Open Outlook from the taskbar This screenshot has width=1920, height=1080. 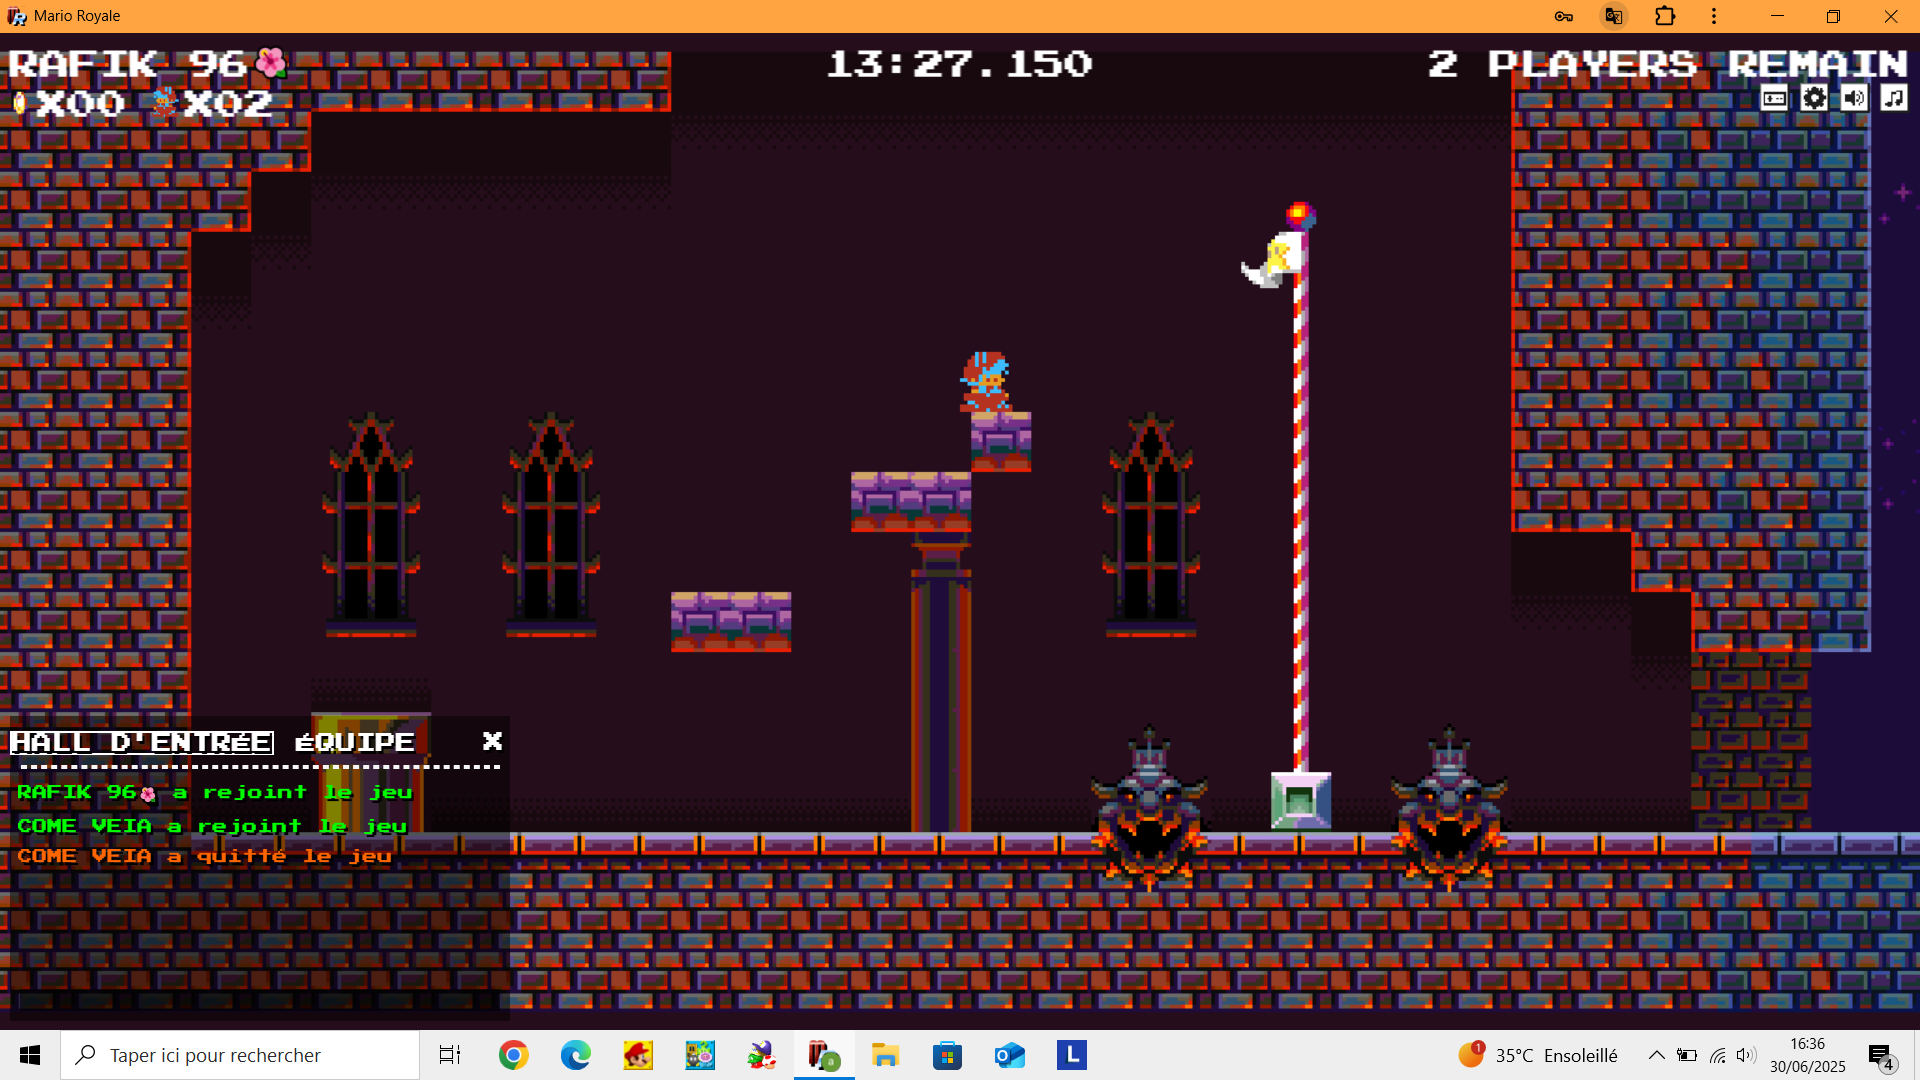click(1010, 1055)
